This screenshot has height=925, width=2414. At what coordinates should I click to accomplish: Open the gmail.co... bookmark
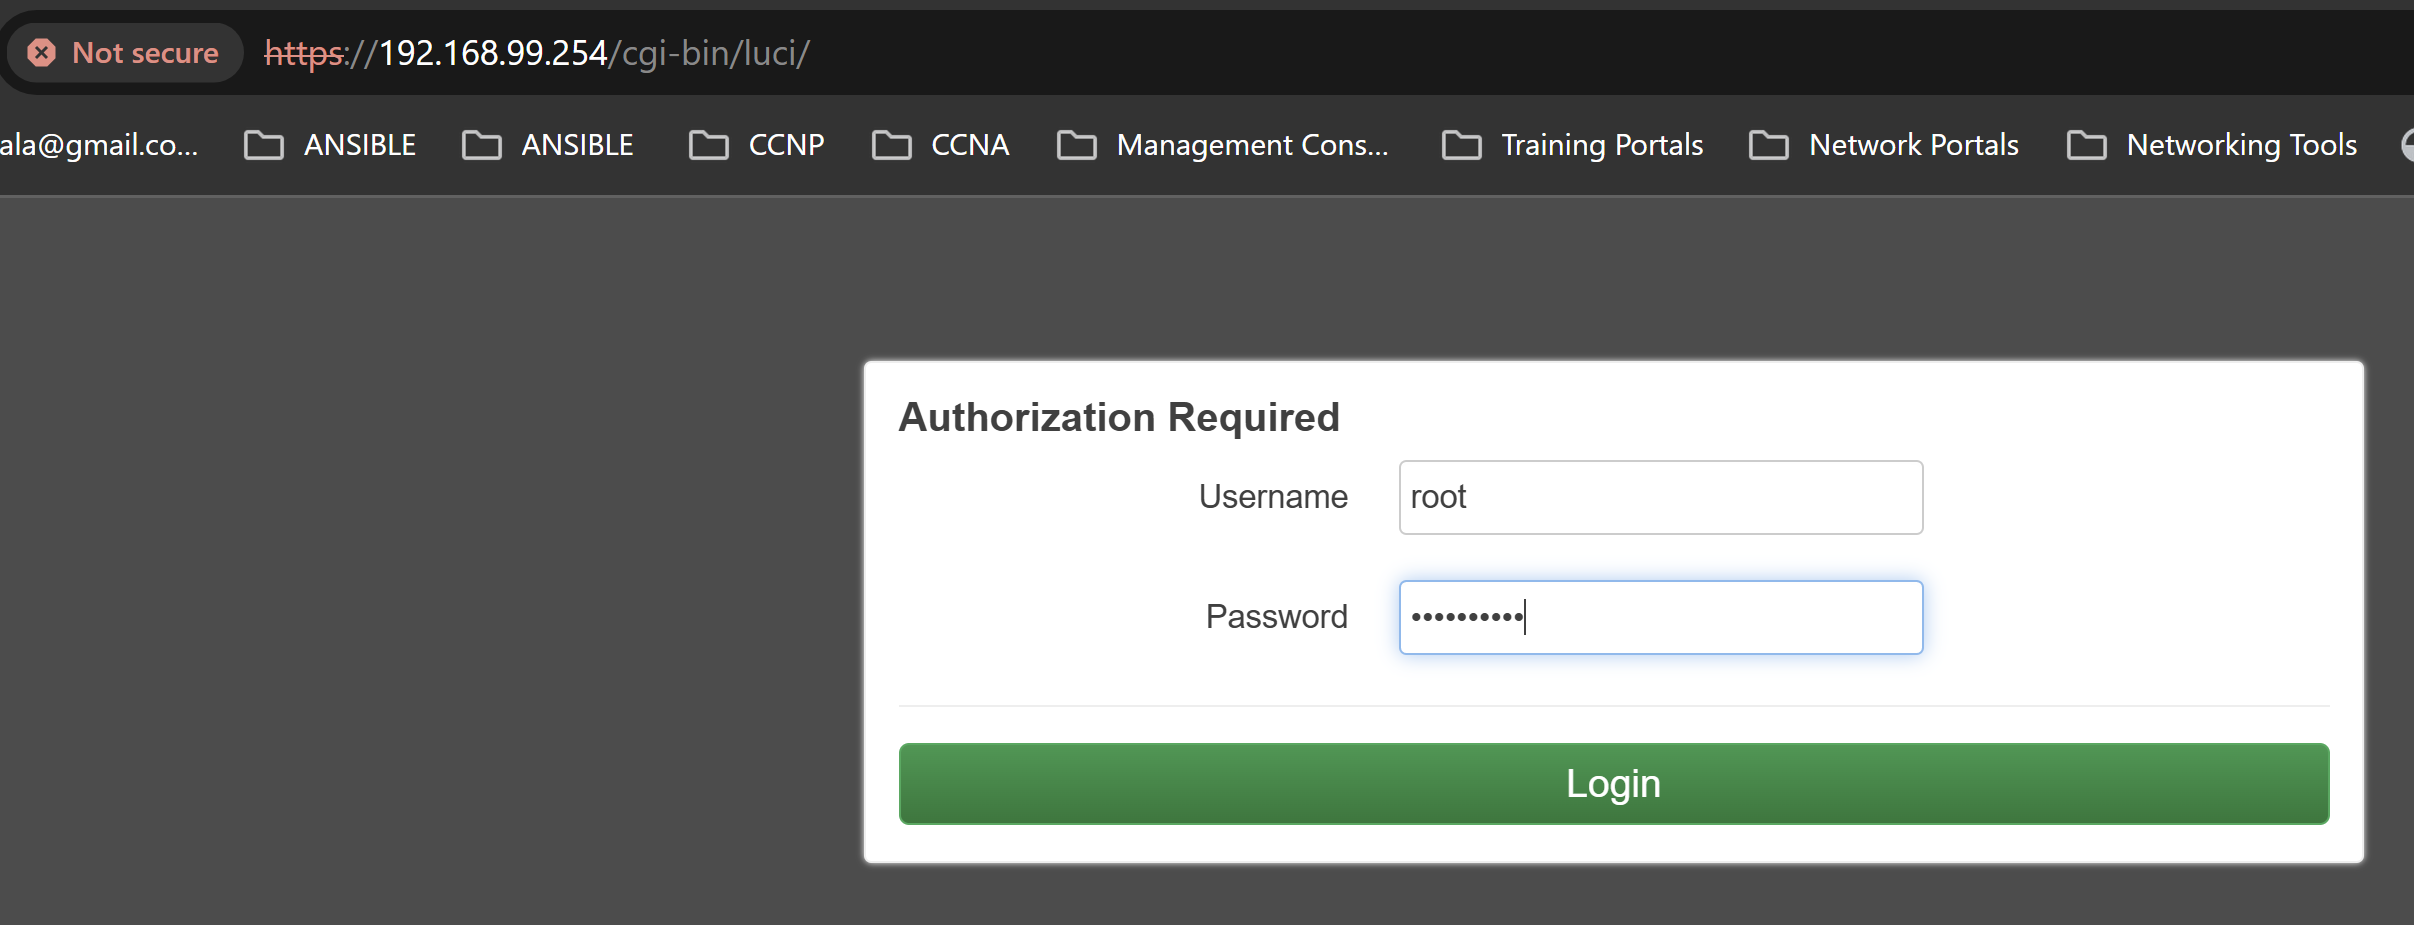pyautogui.click(x=99, y=145)
